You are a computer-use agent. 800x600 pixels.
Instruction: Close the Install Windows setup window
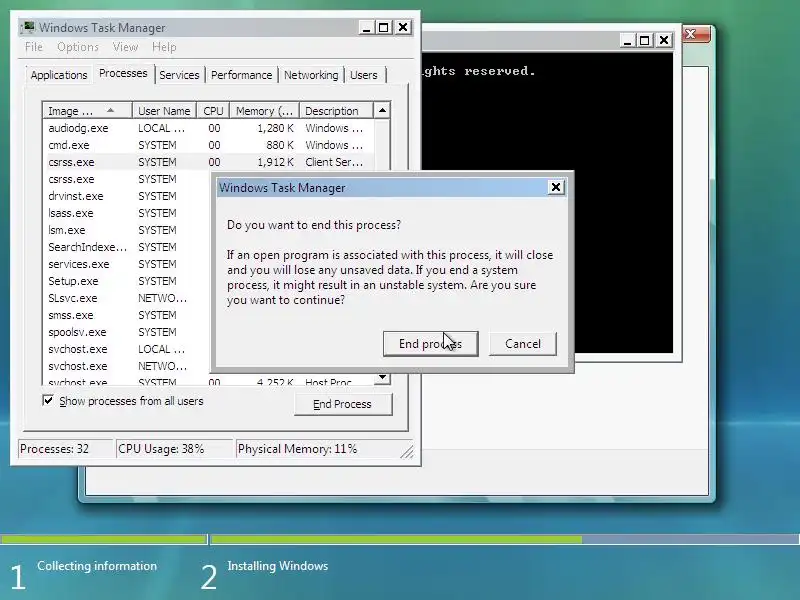point(696,34)
